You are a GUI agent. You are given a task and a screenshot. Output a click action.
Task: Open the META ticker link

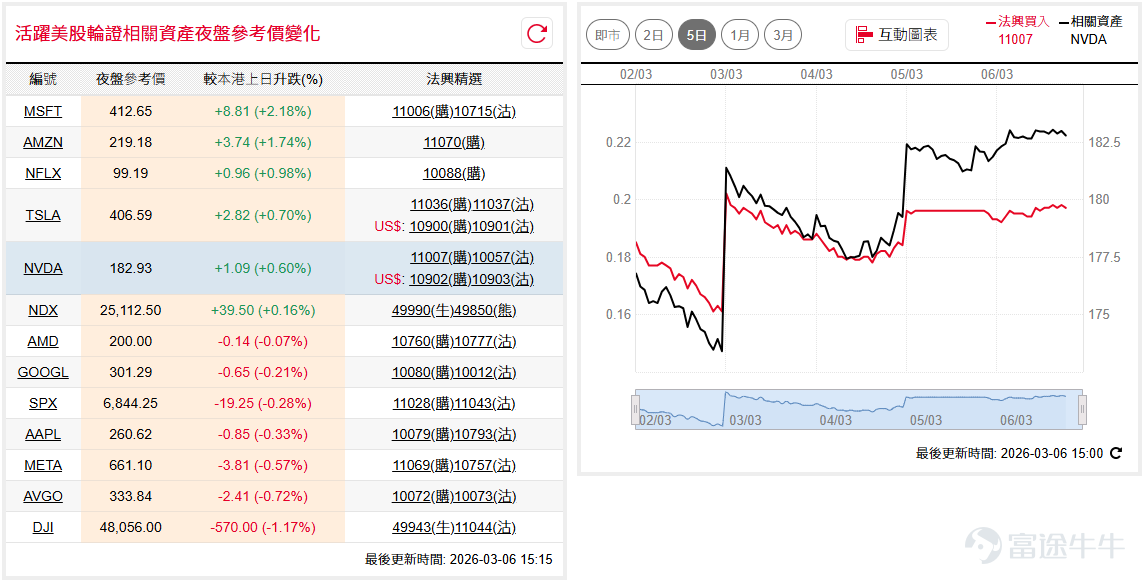[x=43, y=465]
